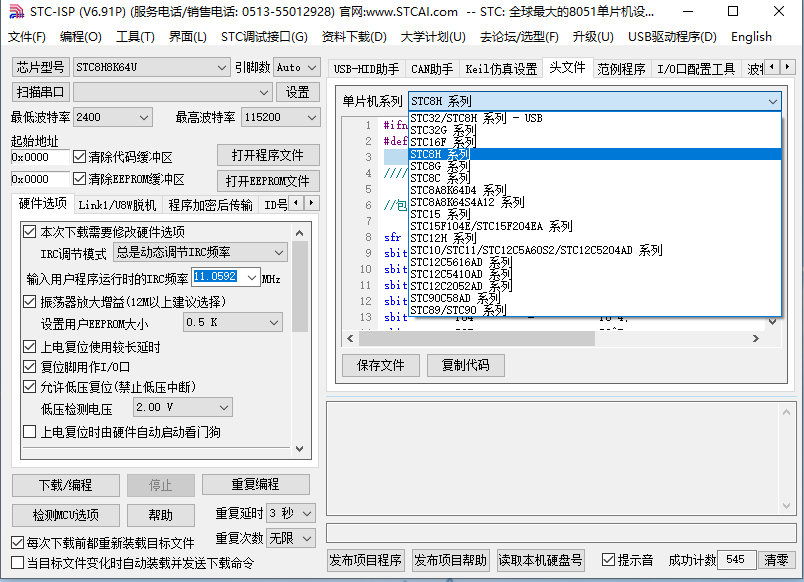
Task: Select STC12H 系列 in list
Action: coord(595,238)
